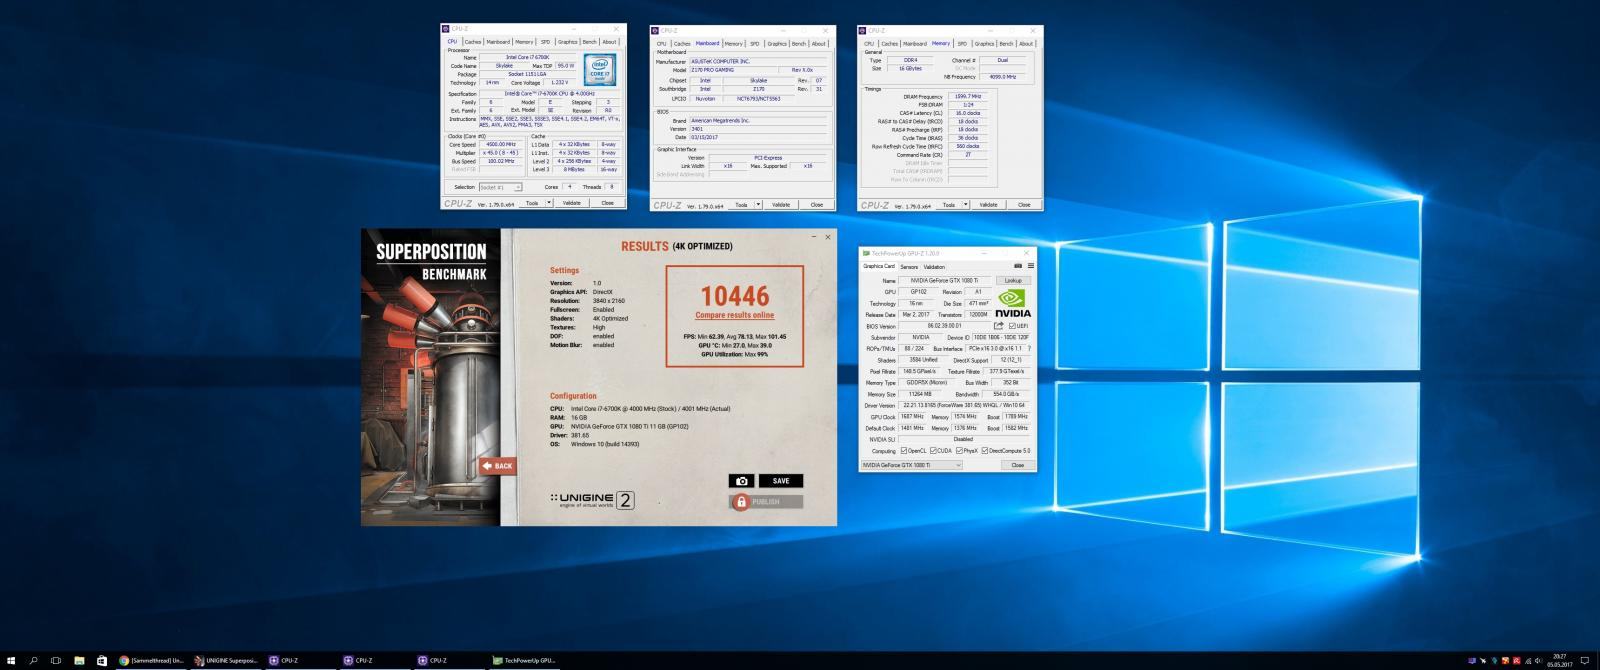Click the airplane tray icon
Image resolution: width=1600 pixels, height=670 pixels.
coord(1484,660)
